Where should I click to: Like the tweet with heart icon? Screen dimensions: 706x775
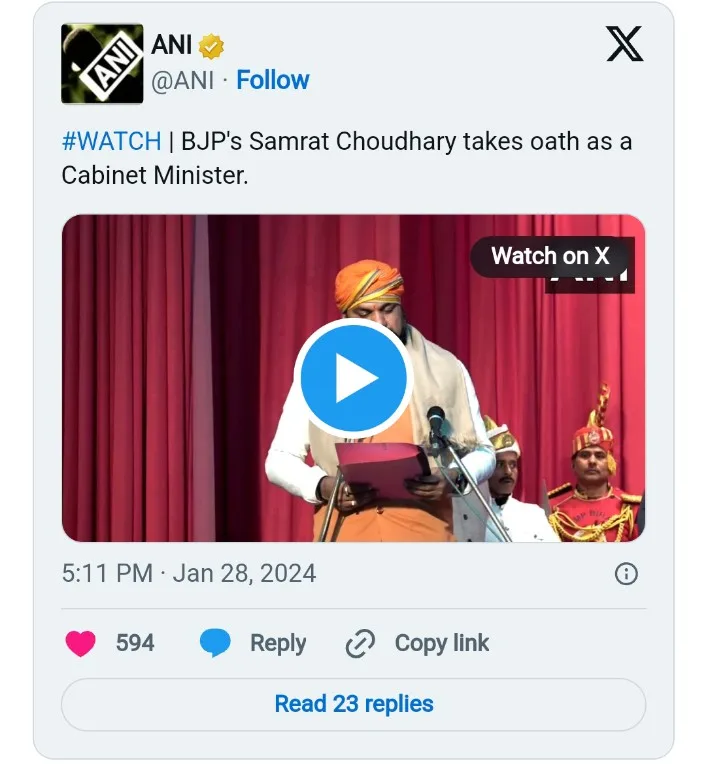81,643
